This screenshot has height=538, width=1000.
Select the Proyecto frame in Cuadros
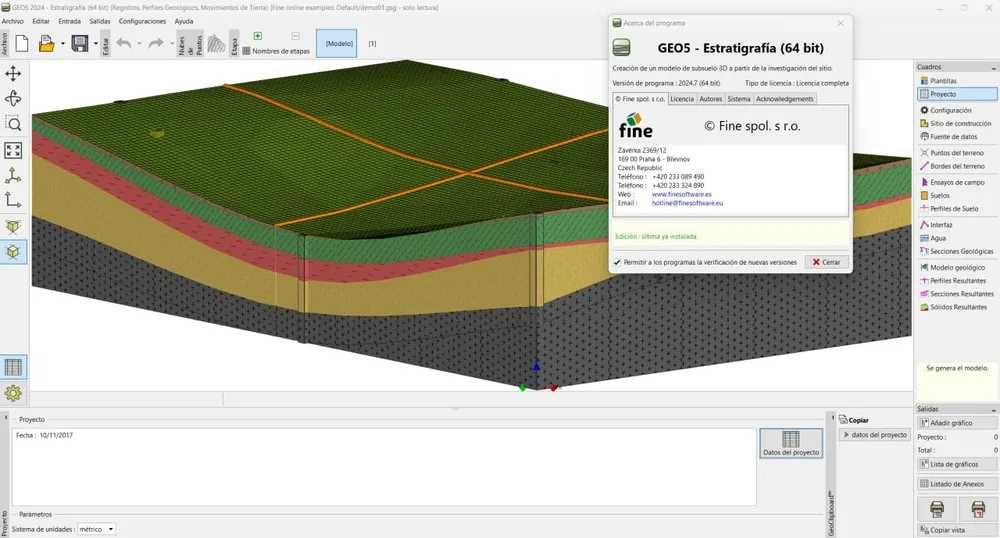957,94
